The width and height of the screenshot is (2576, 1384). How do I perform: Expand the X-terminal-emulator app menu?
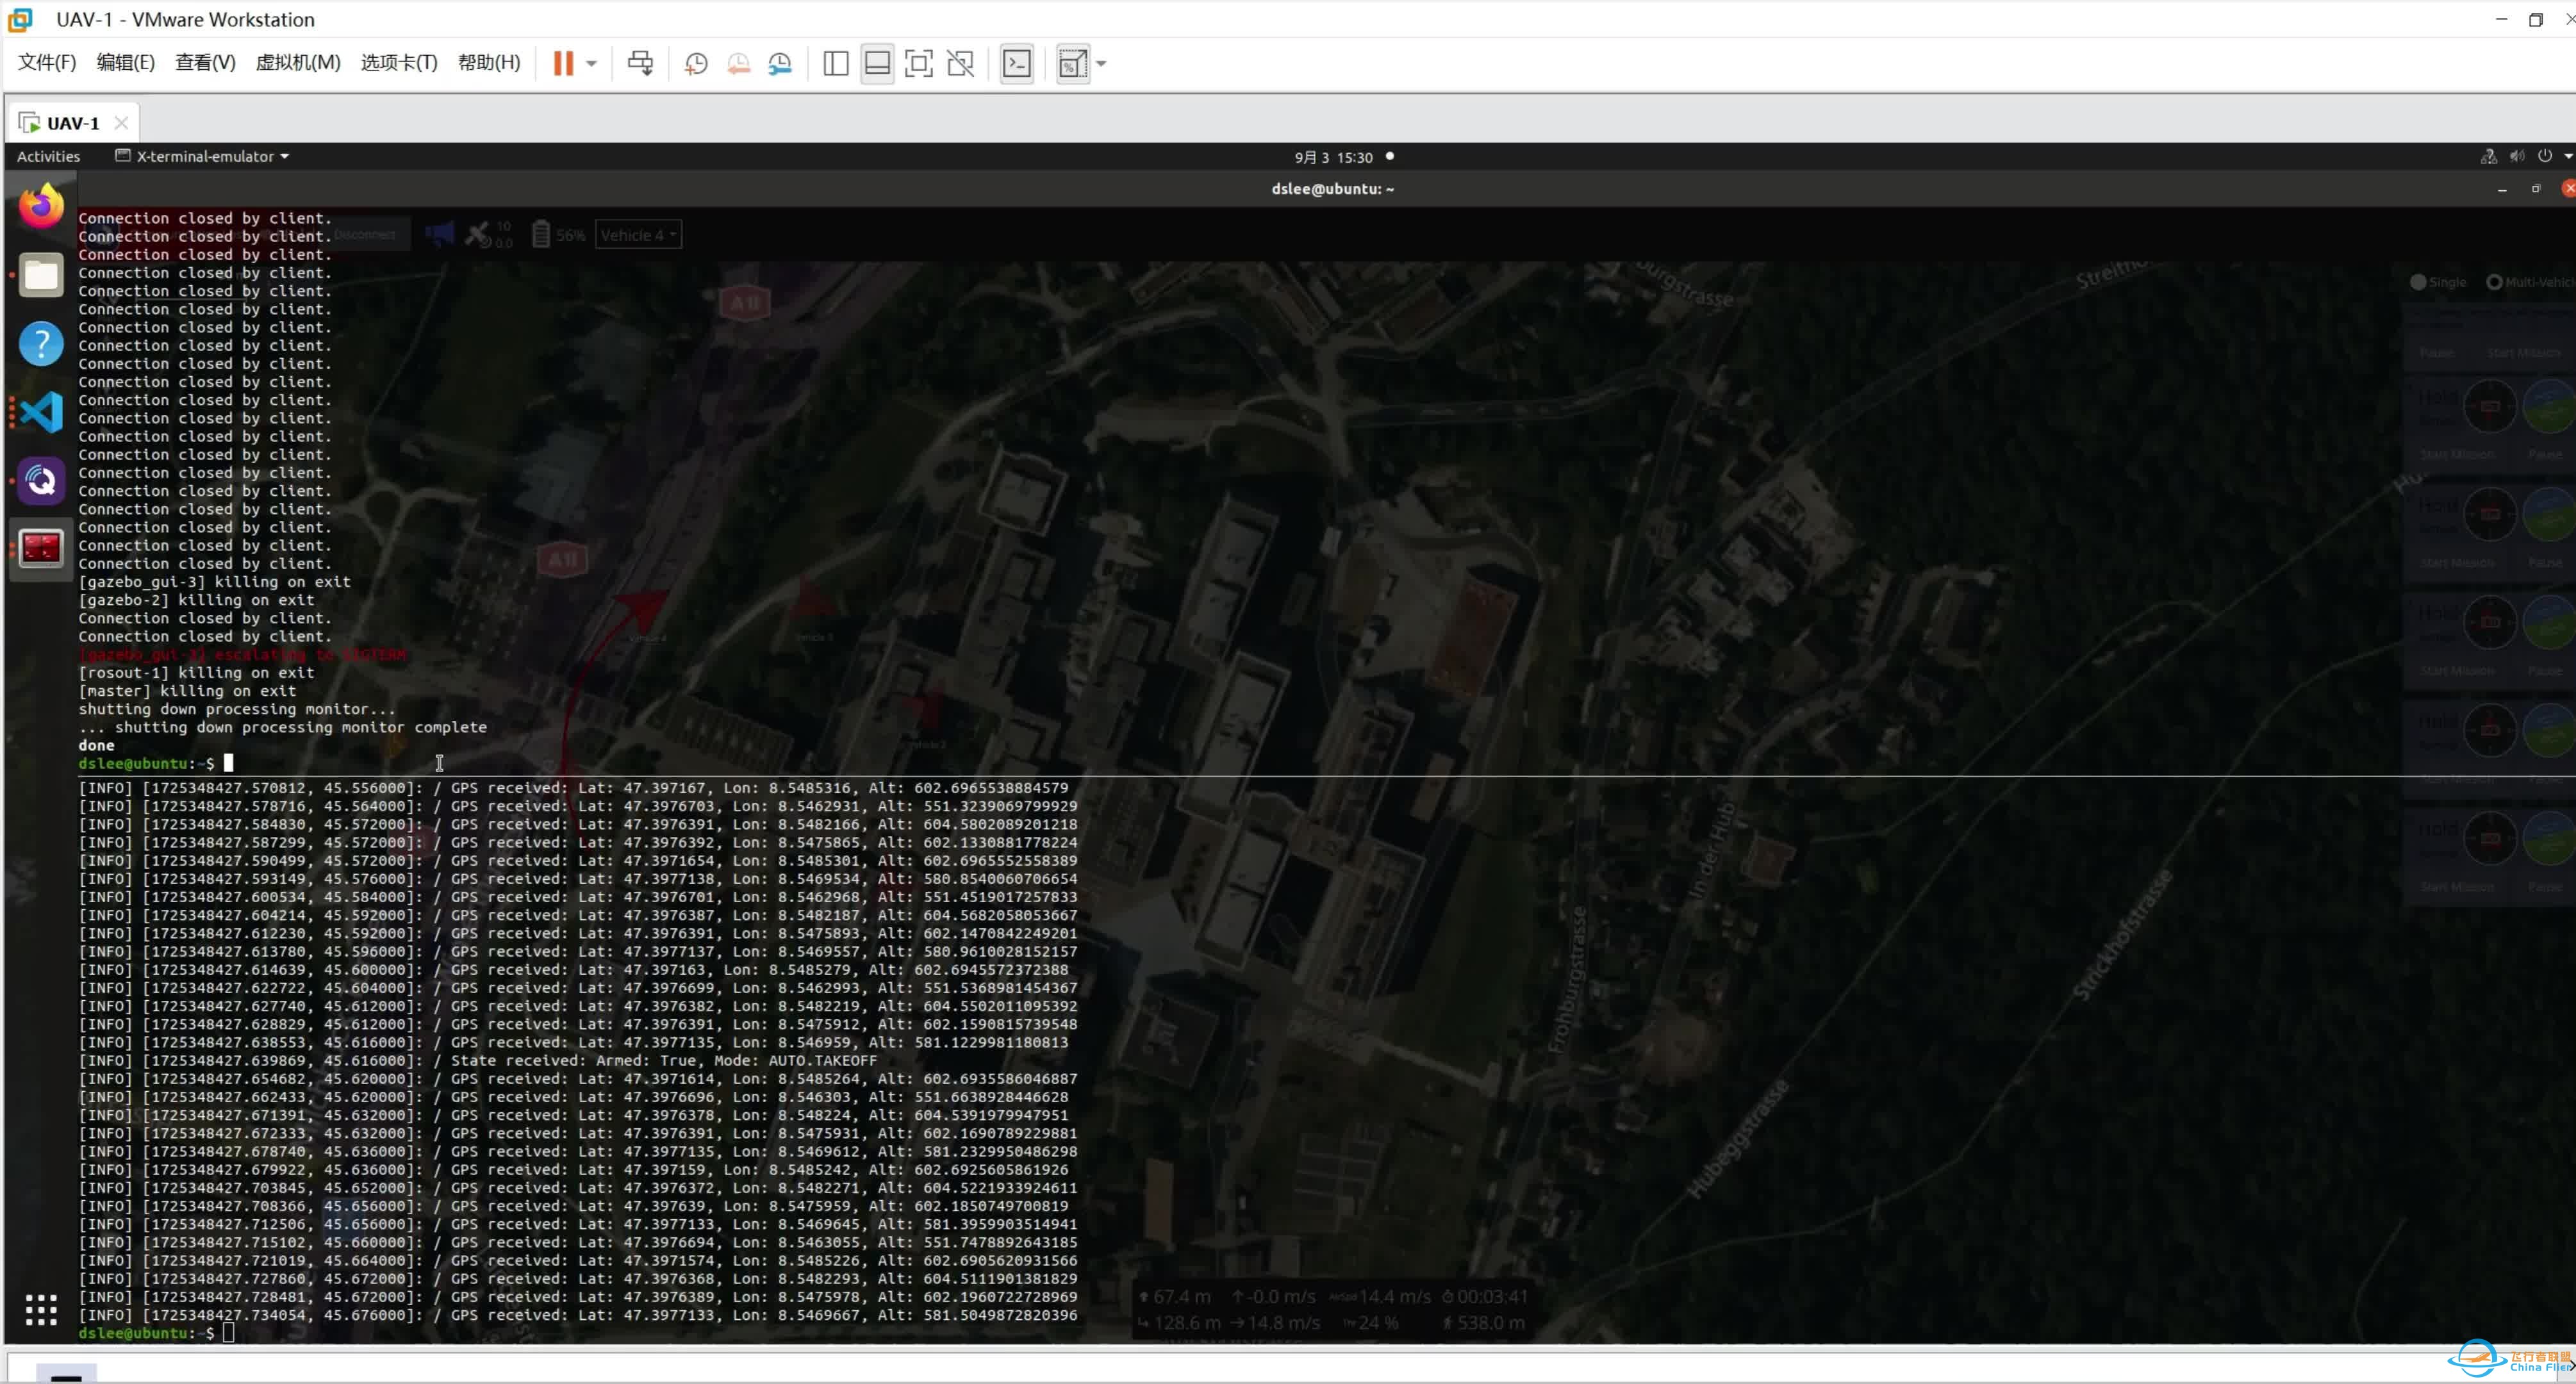(x=203, y=156)
